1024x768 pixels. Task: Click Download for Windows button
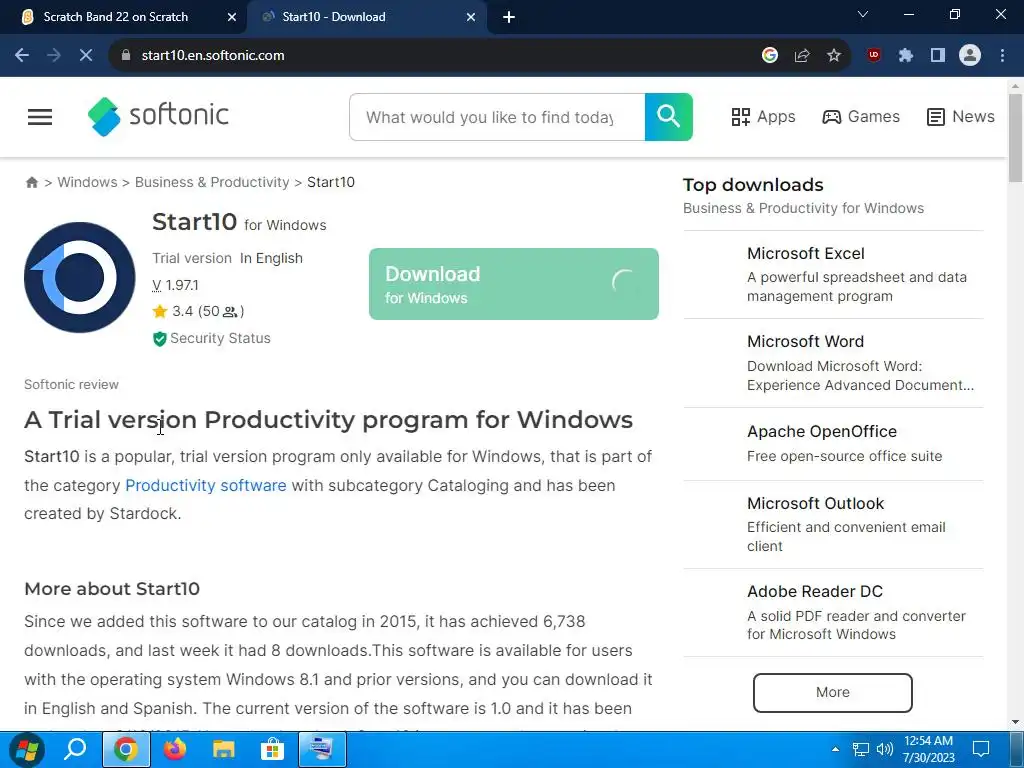[514, 284]
